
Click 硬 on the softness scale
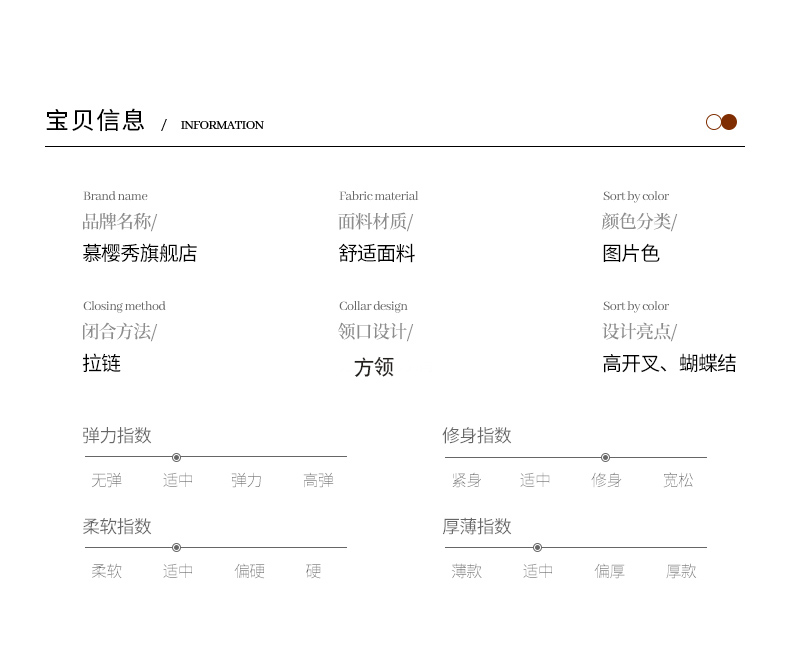coord(313,571)
